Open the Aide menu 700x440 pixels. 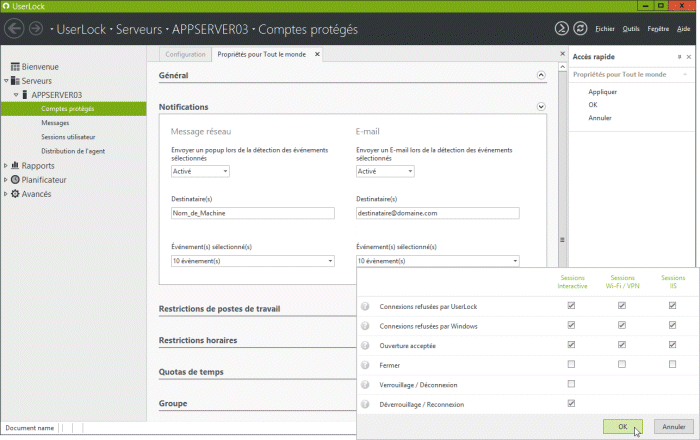pyautogui.click(x=683, y=29)
